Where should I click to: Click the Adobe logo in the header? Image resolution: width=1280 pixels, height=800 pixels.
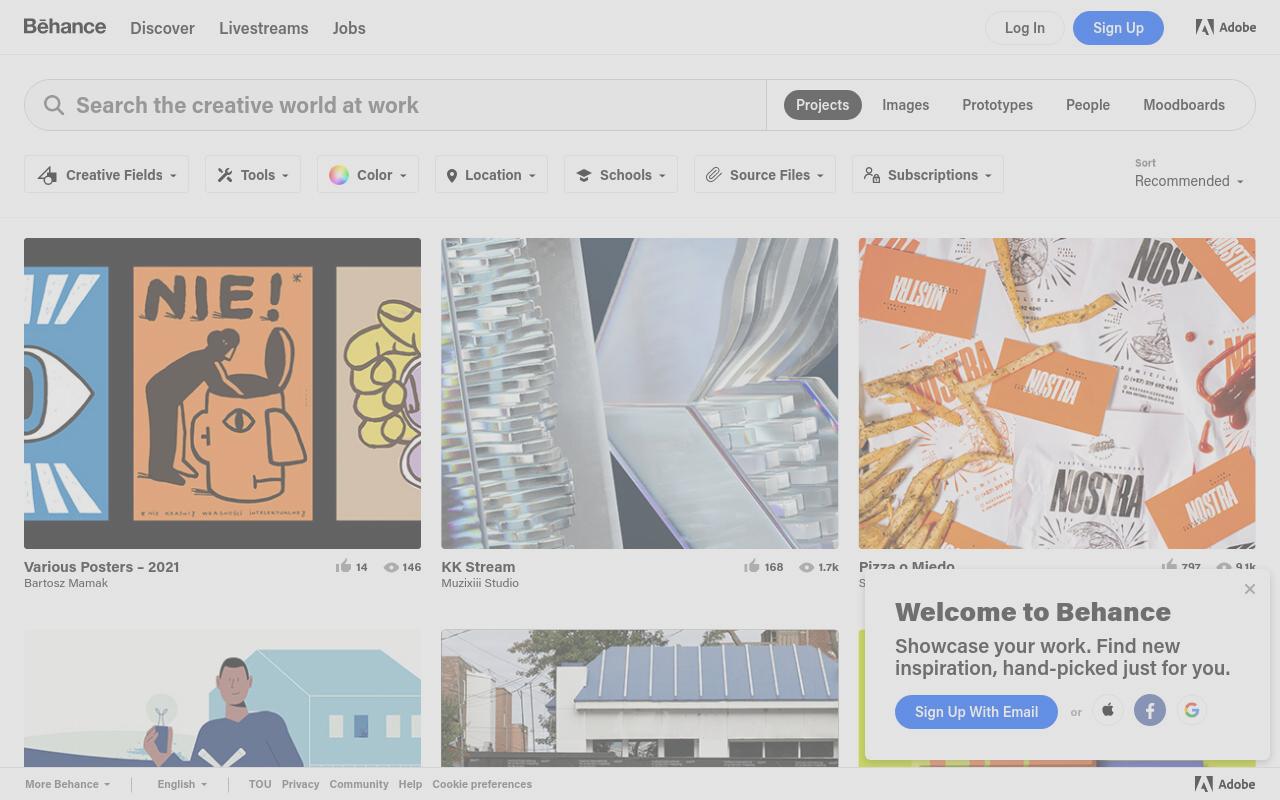[x=1226, y=27]
